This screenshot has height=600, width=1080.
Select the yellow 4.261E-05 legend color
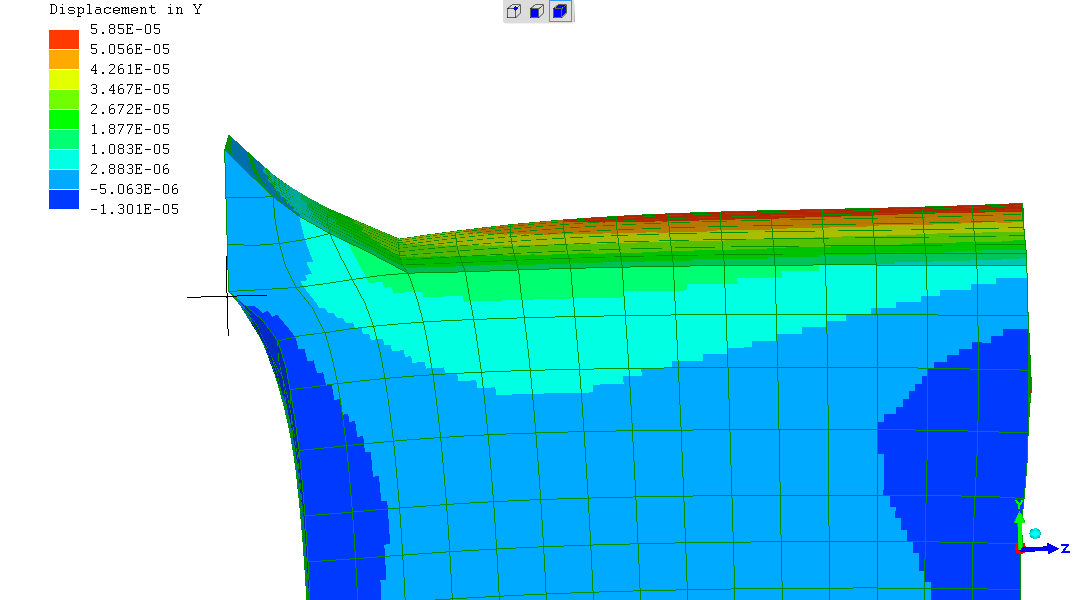point(64,79)
